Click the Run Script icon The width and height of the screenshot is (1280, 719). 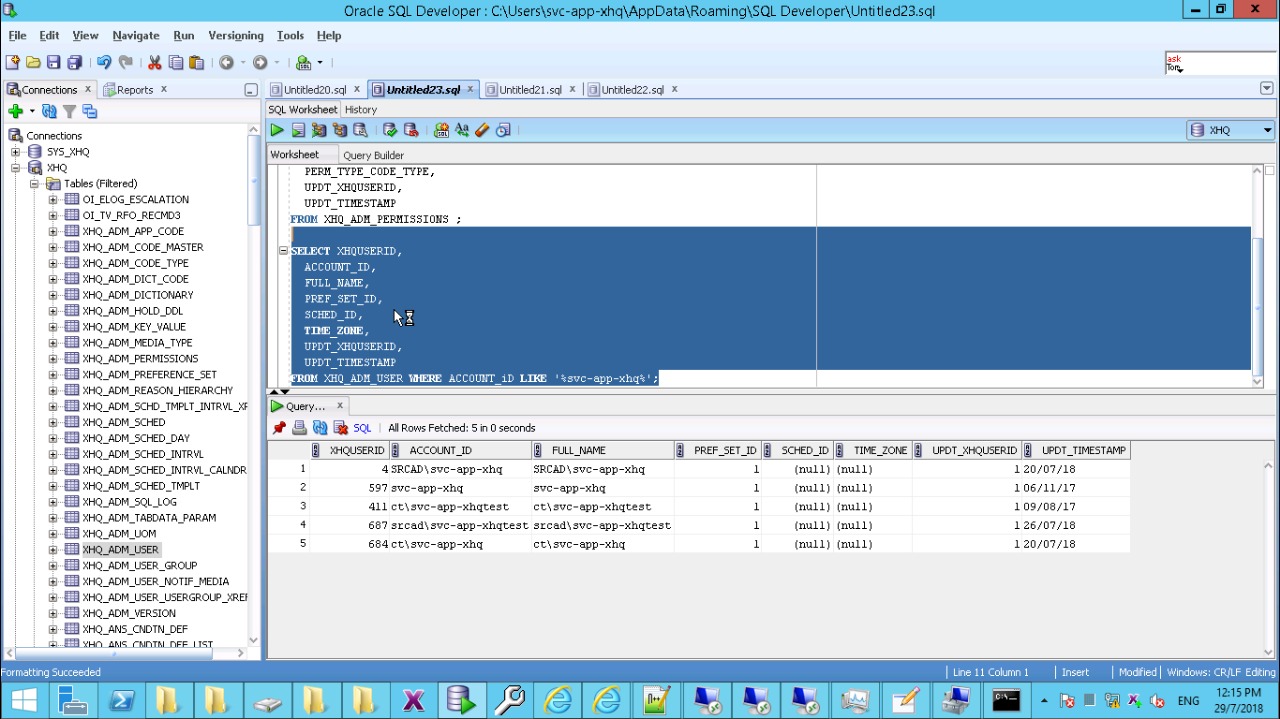click(297, 130)
